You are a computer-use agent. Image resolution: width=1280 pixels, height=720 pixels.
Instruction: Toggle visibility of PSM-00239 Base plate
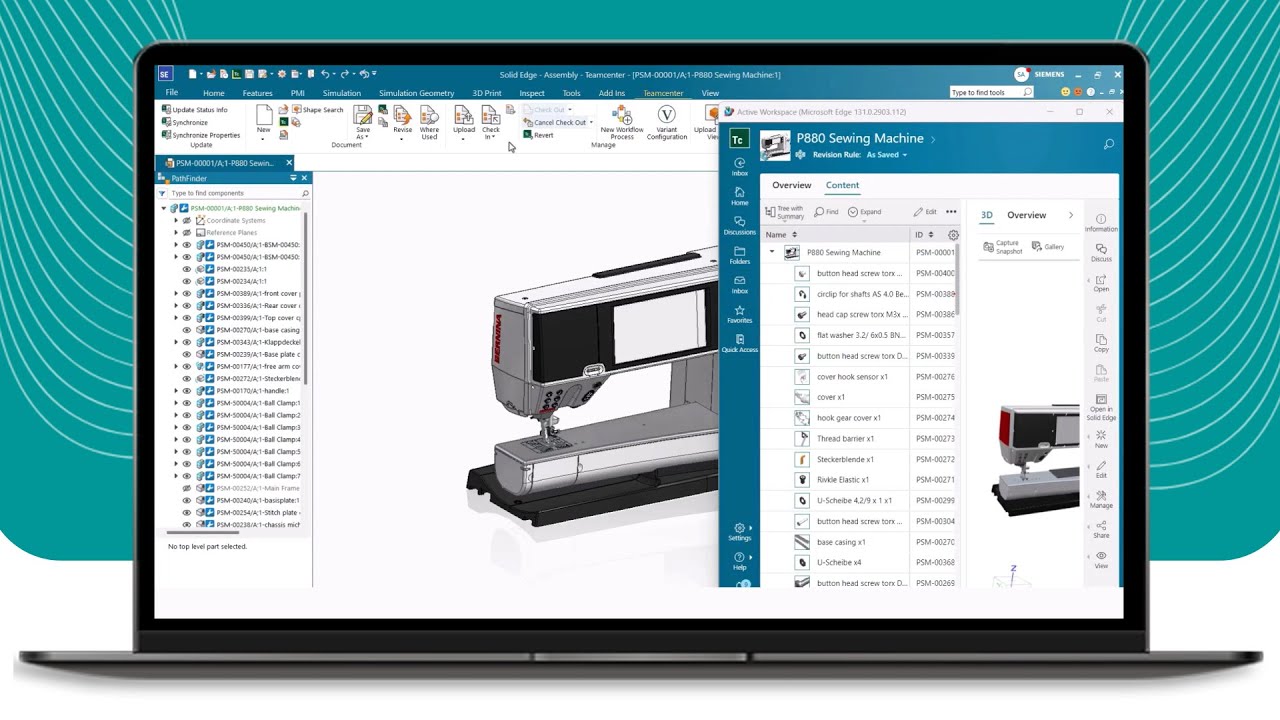(186, 354)
